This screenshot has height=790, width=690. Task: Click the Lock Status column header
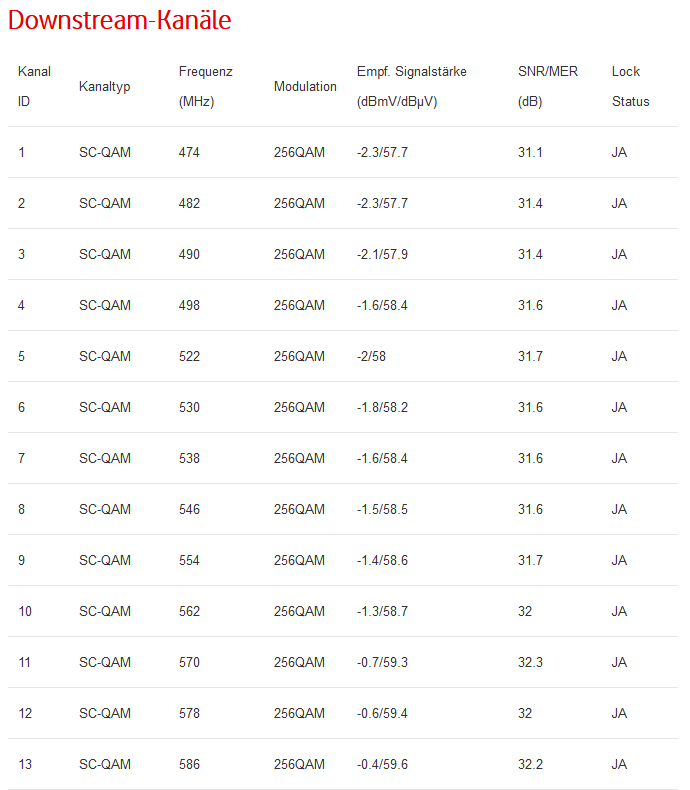coord(630,86)
